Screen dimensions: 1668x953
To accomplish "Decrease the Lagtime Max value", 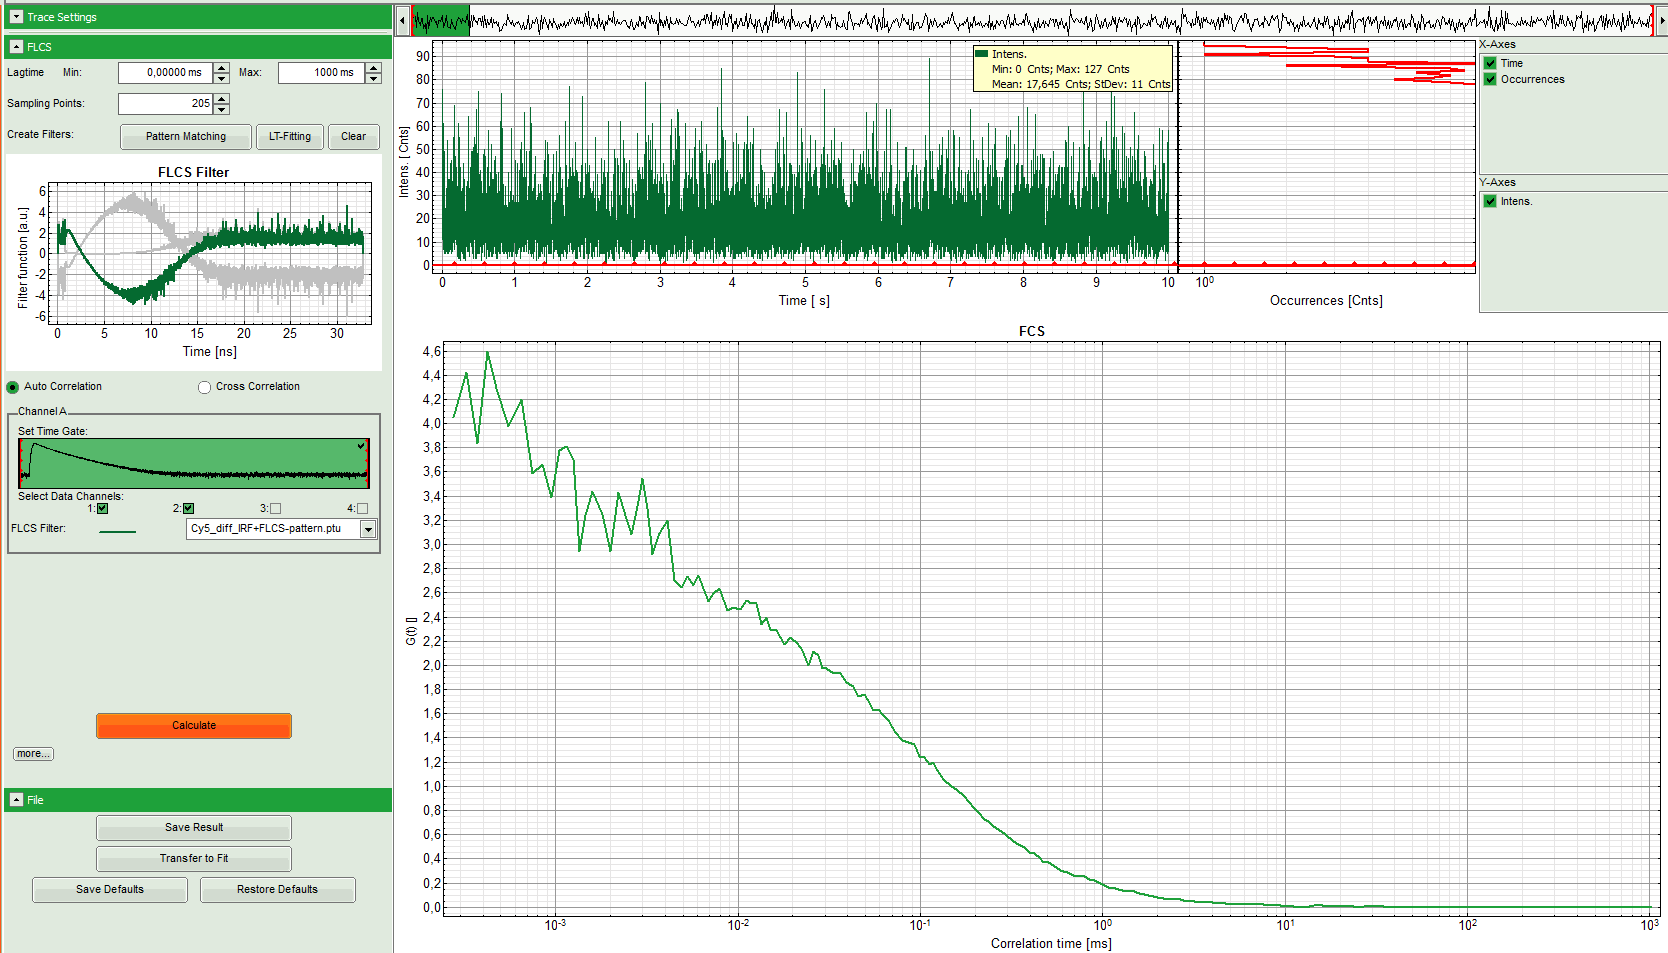I will [374, 78].
